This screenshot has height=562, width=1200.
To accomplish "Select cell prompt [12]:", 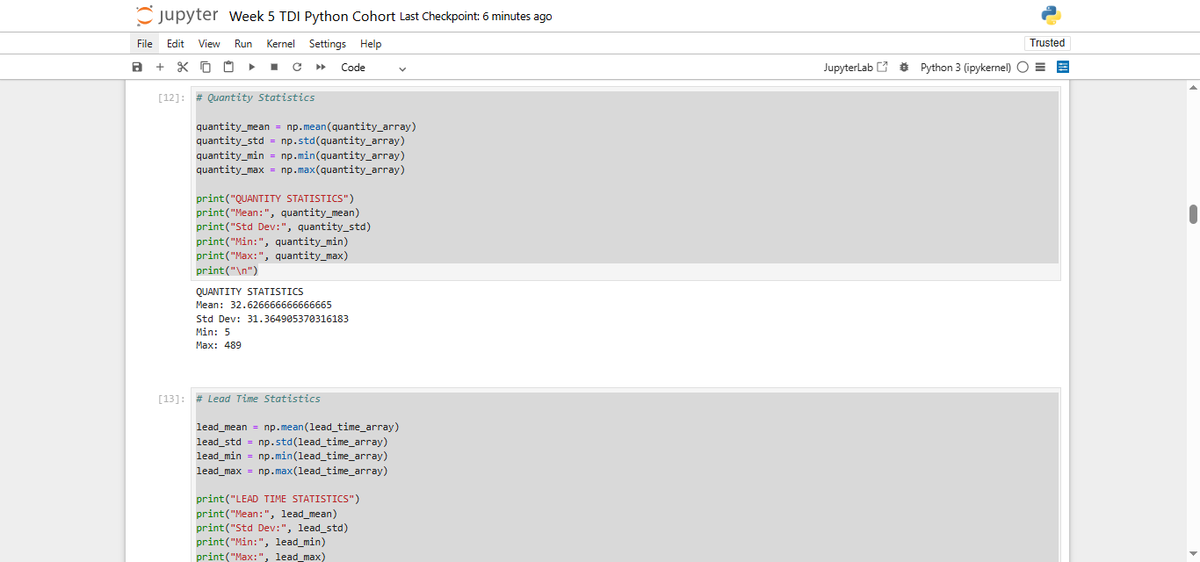I will point(171,98).
